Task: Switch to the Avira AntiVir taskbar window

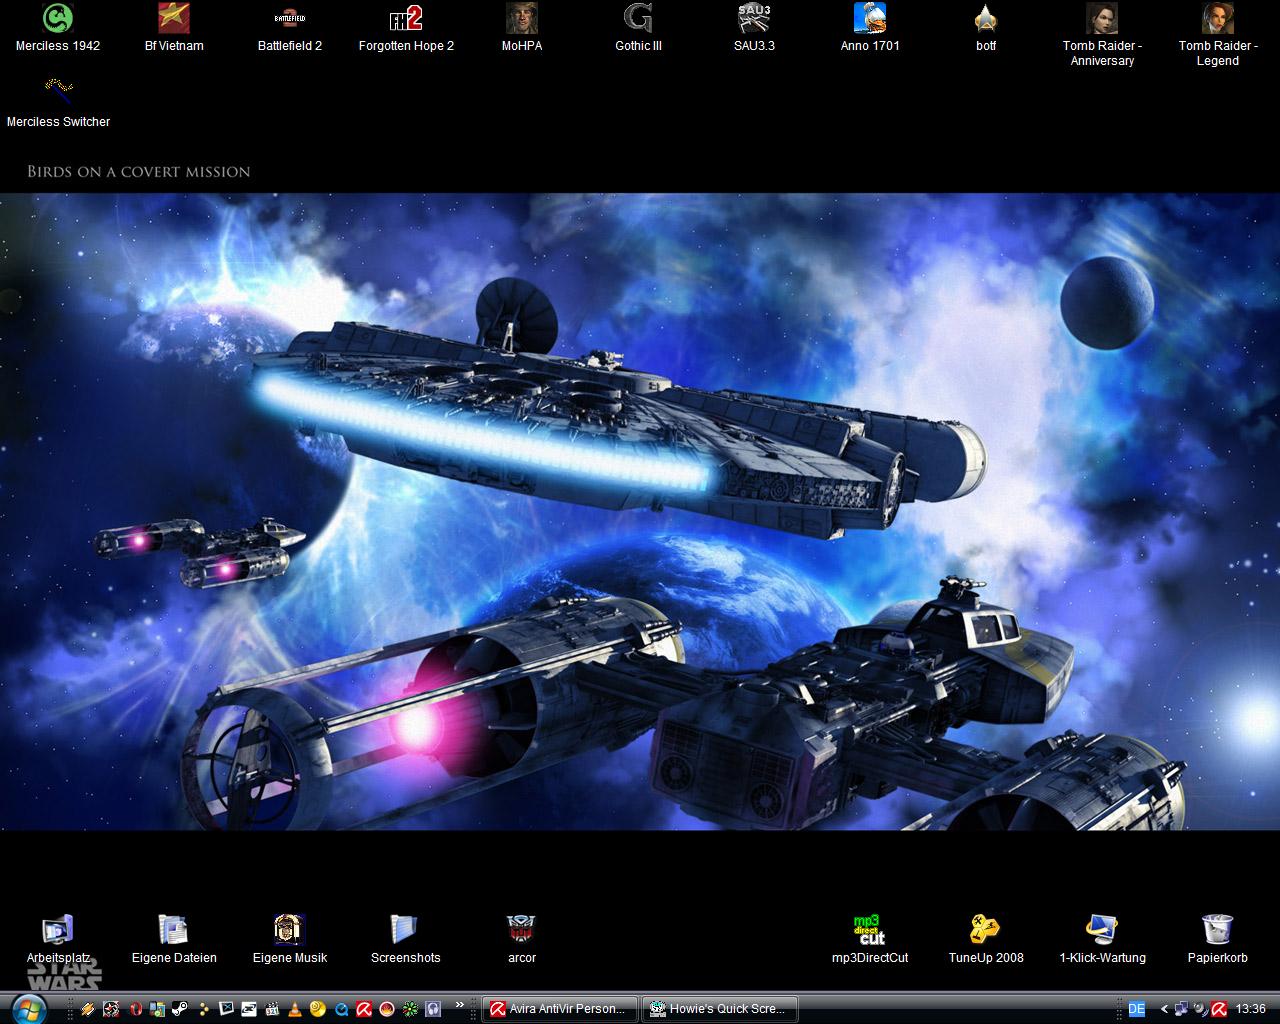Action: pyautogui.click(x=559, y=1009)
